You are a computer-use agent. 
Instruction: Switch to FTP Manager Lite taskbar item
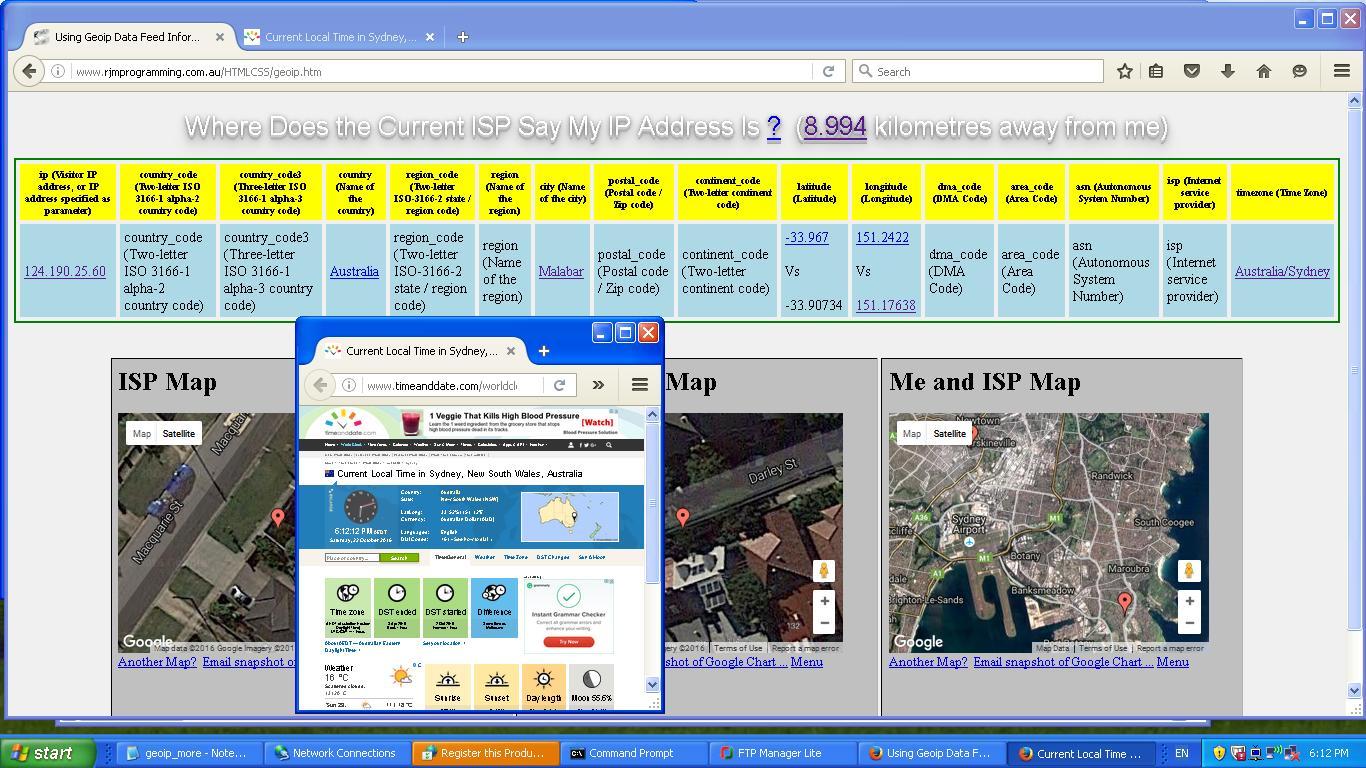point(780,753)
